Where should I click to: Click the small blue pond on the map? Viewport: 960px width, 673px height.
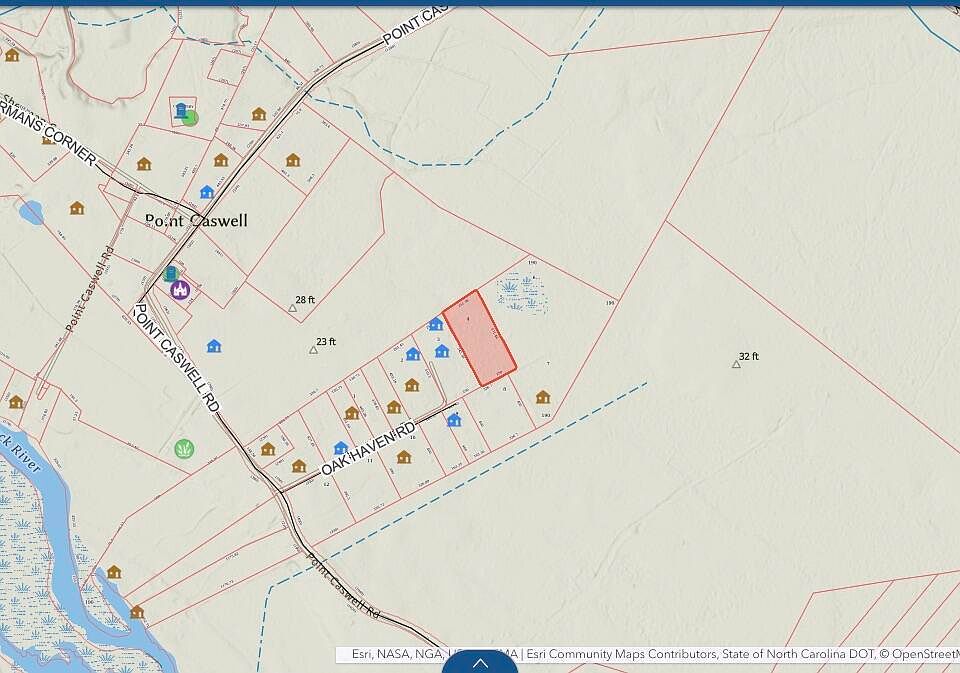31,212
